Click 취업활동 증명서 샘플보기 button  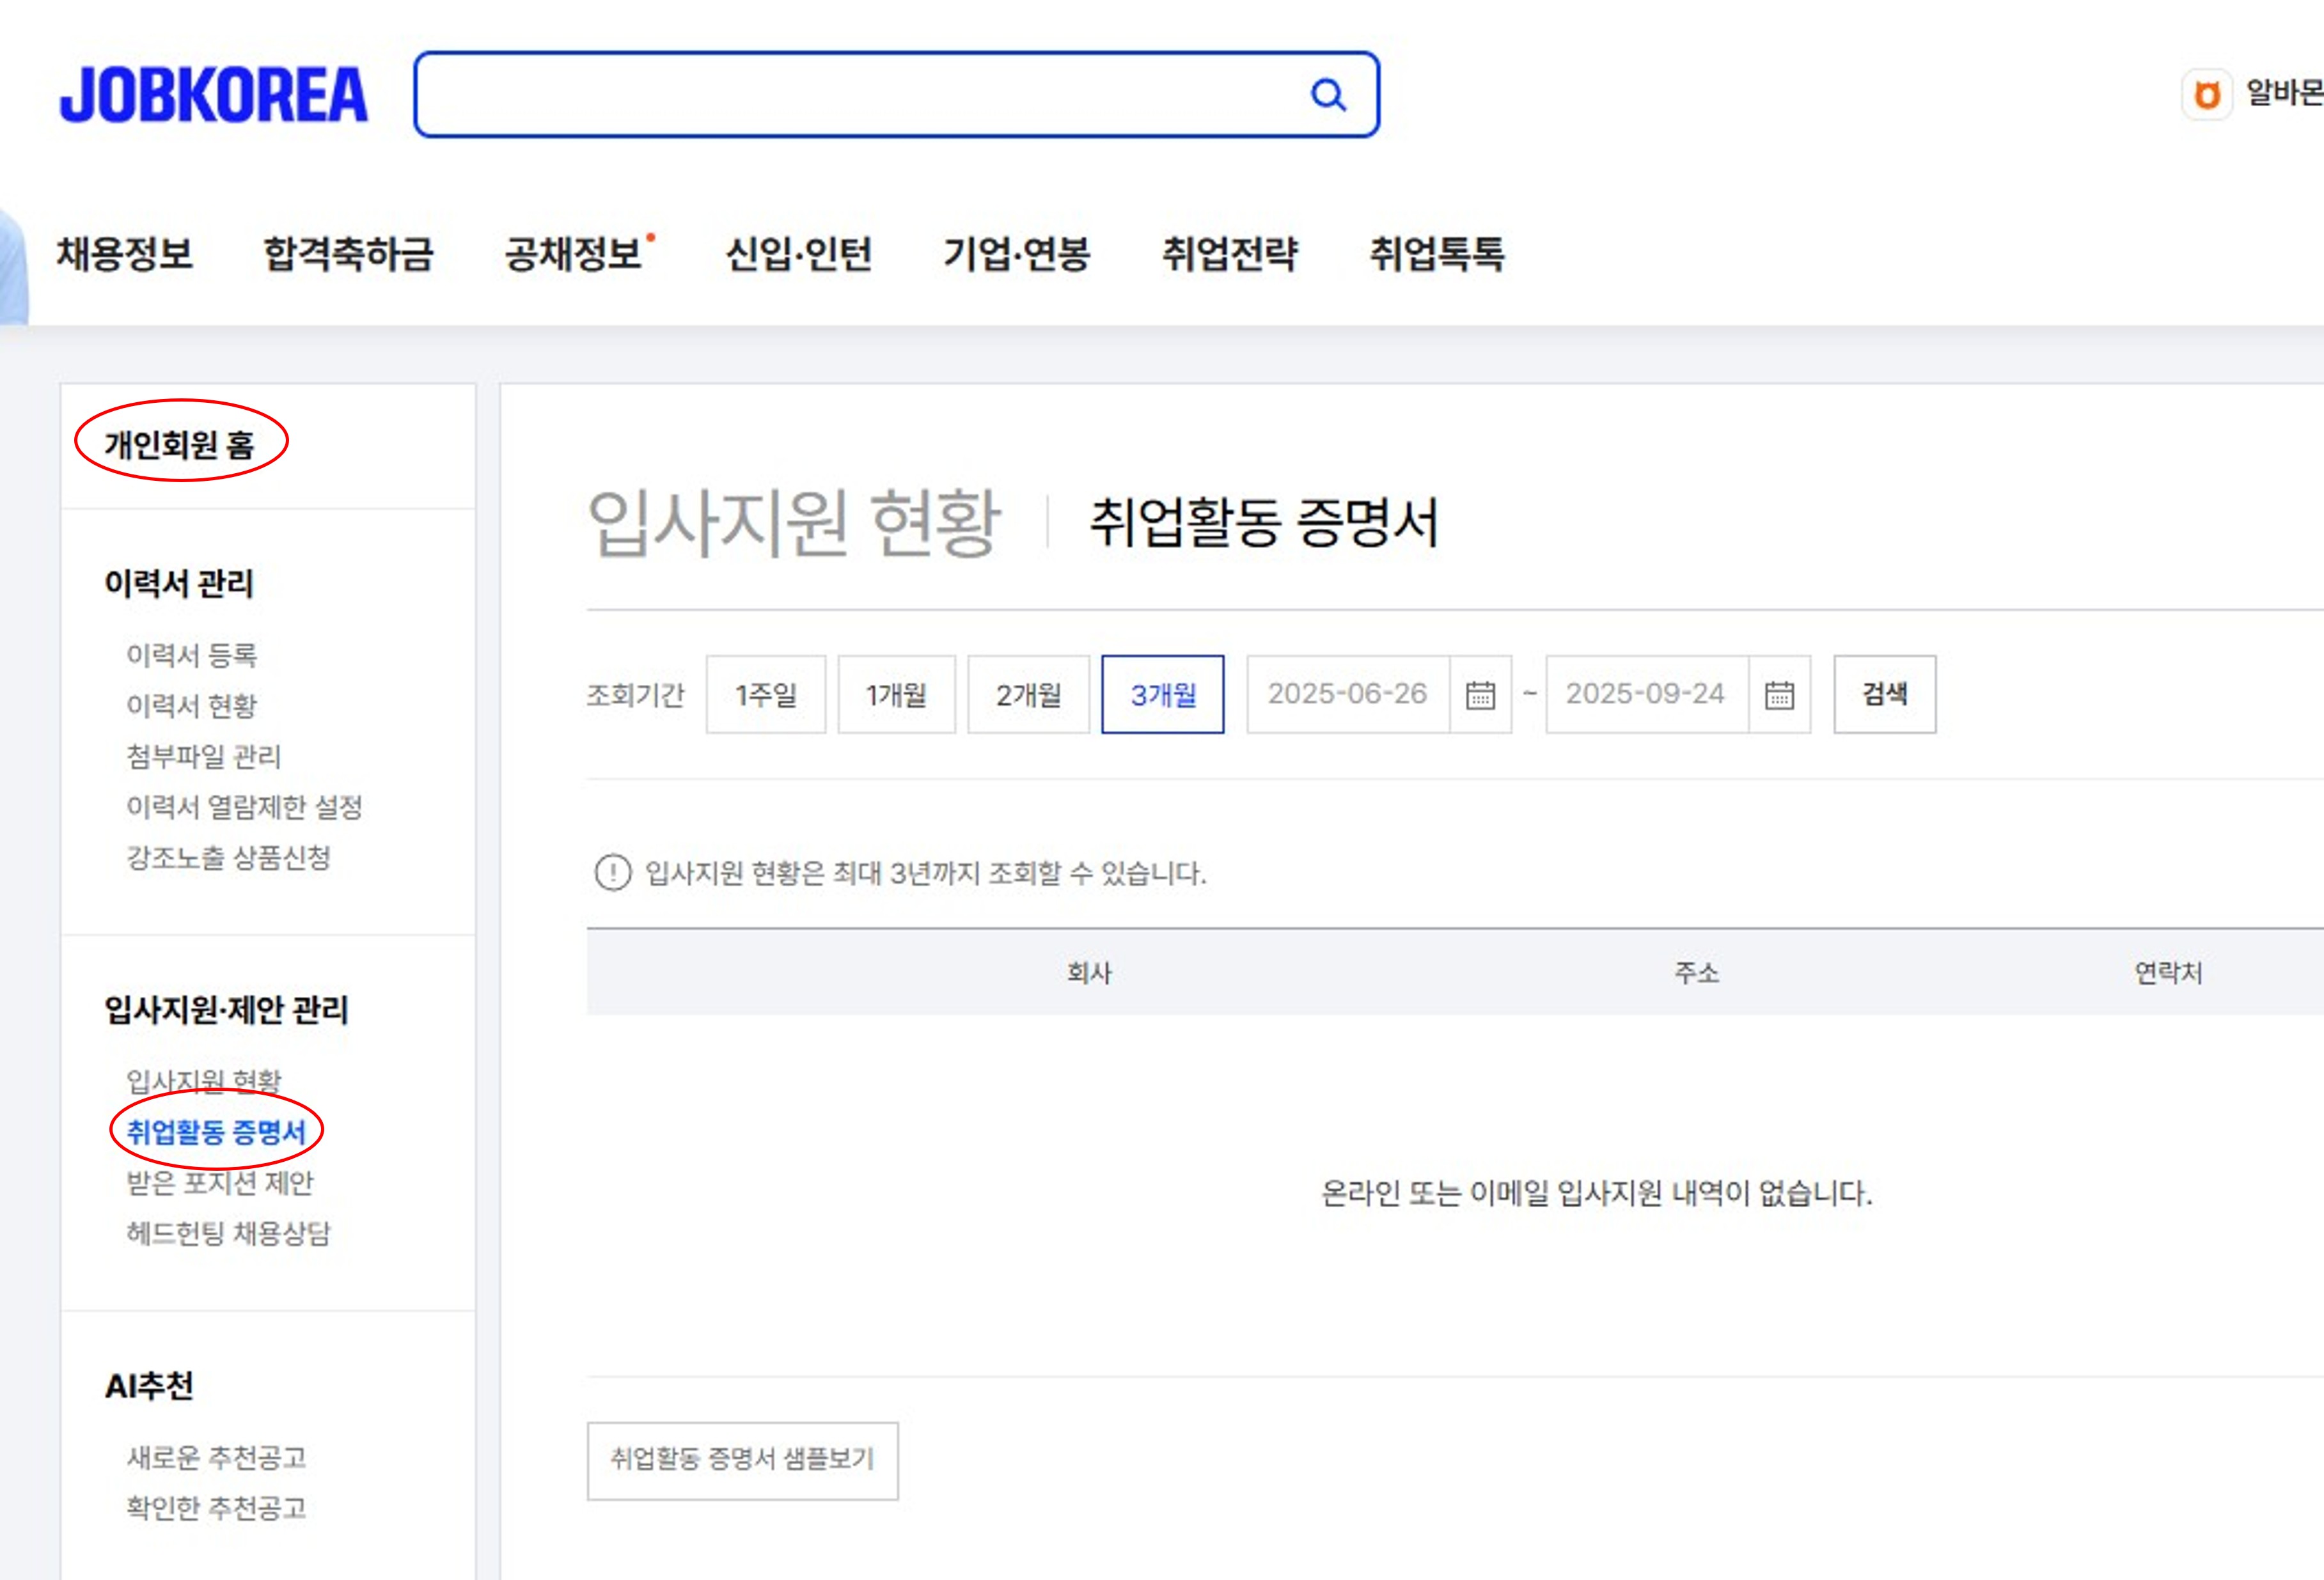pyautogui.click(x=742, y=1460)
